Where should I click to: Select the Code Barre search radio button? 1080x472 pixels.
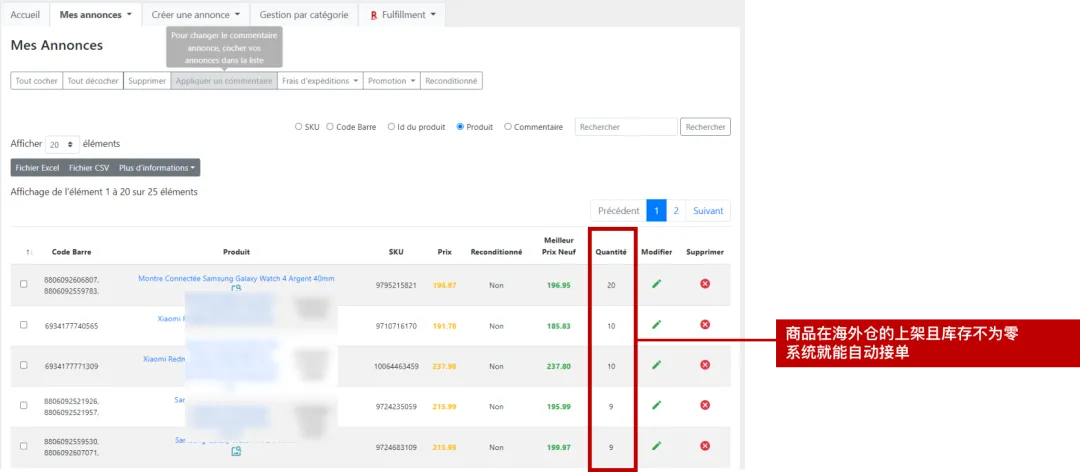(330, 127)
